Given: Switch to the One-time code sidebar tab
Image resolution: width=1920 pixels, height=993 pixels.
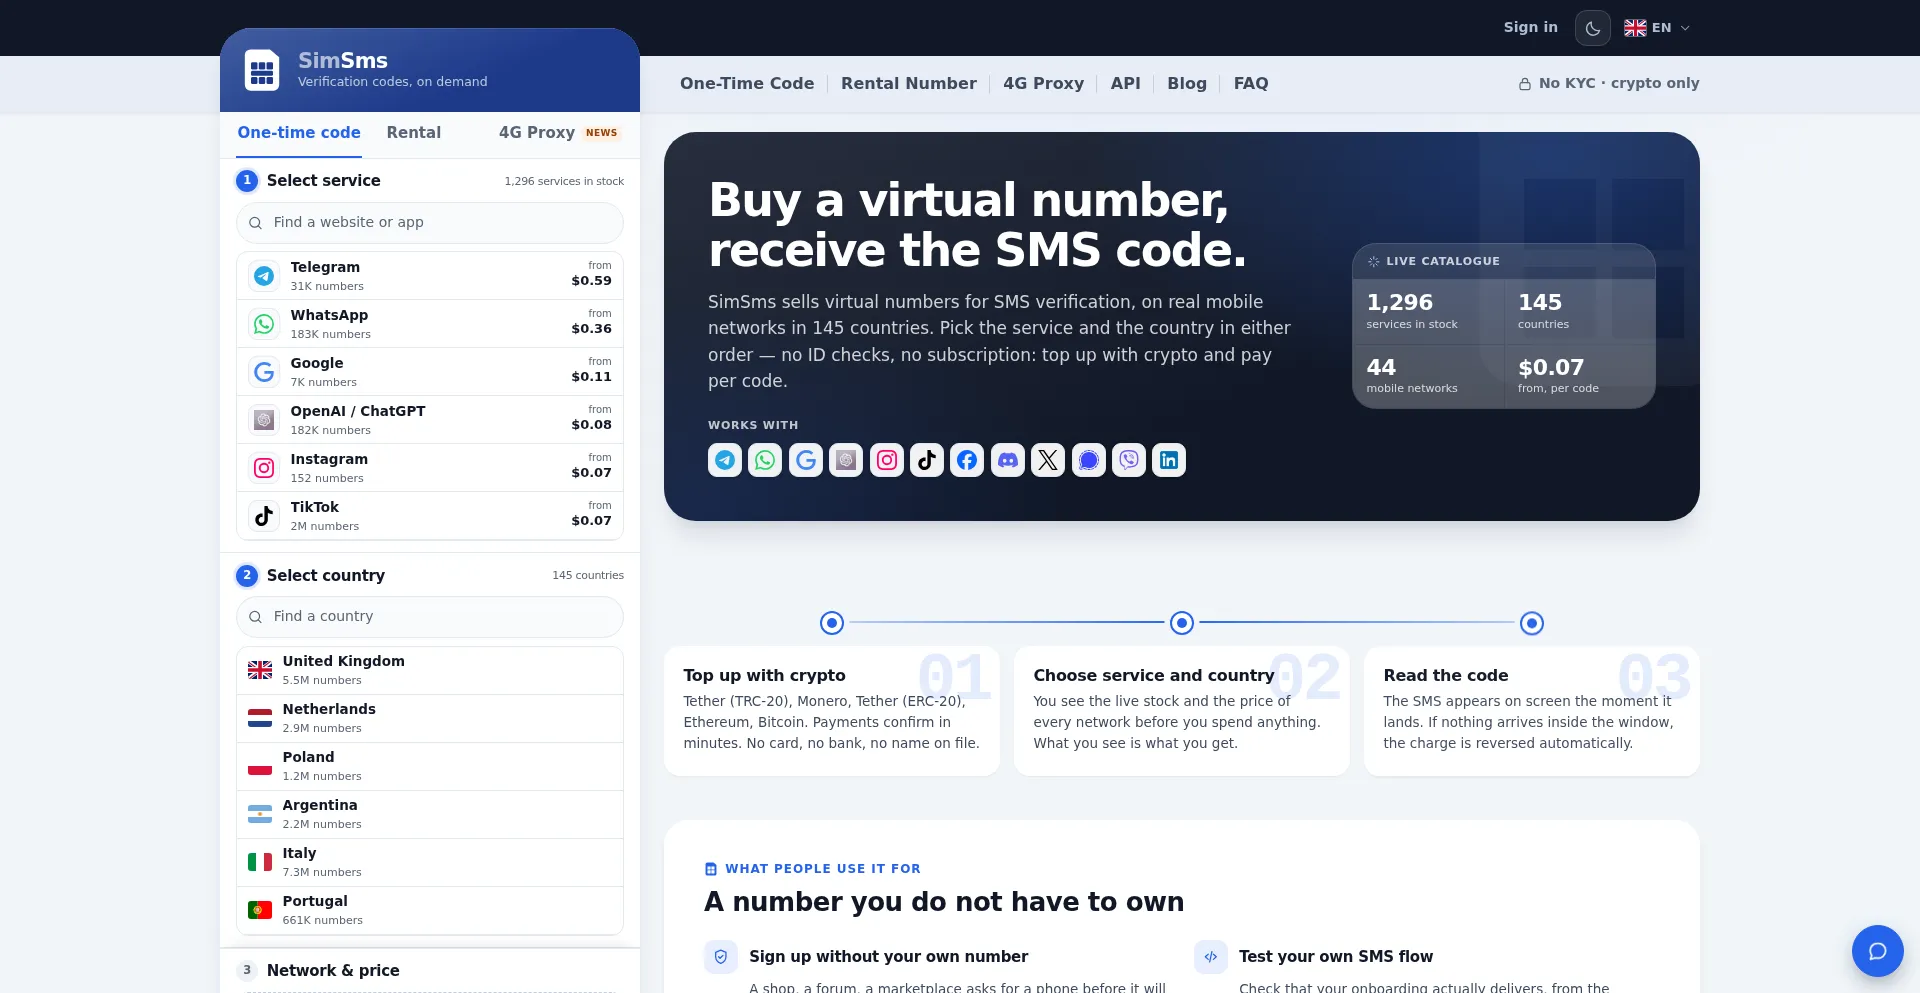Looking at the screenshot, I should [299, 133].
